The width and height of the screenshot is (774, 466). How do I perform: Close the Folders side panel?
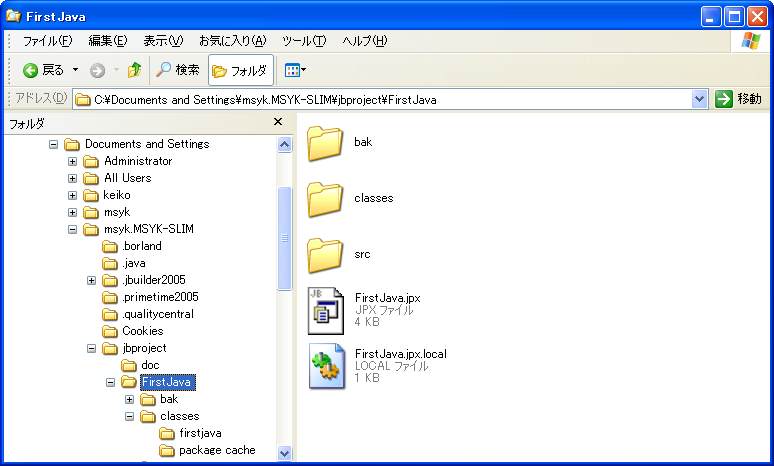pos(278,122)
